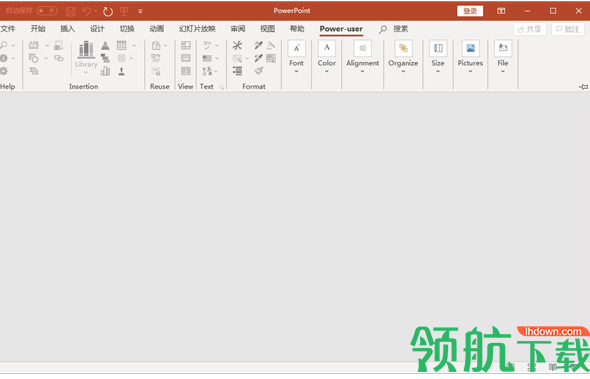This screenshot has height=379, width=590.
Task: Start slideshow from beginning icon in title bar
Action: 124,11
